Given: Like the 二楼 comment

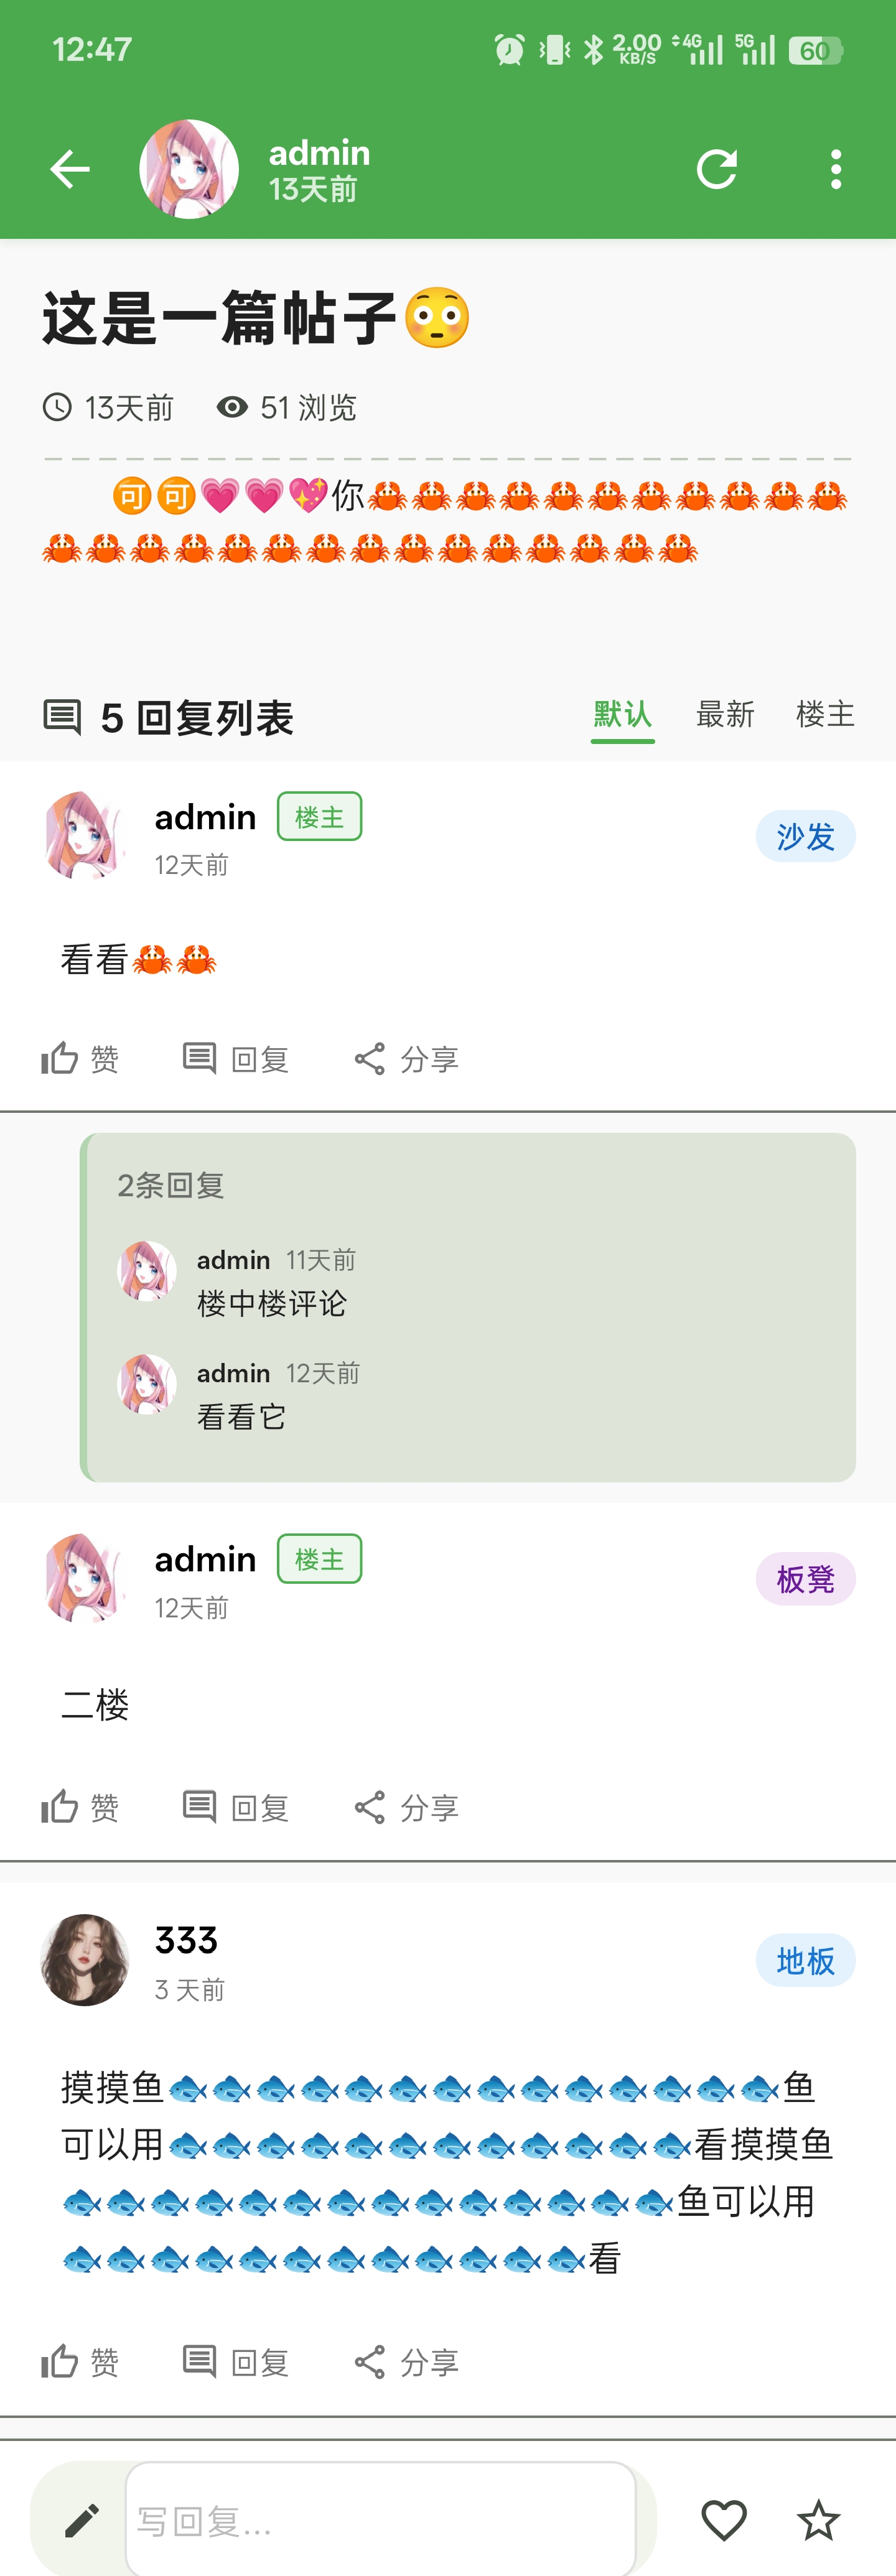Looking at the screenshot, I should [80, 1807].
